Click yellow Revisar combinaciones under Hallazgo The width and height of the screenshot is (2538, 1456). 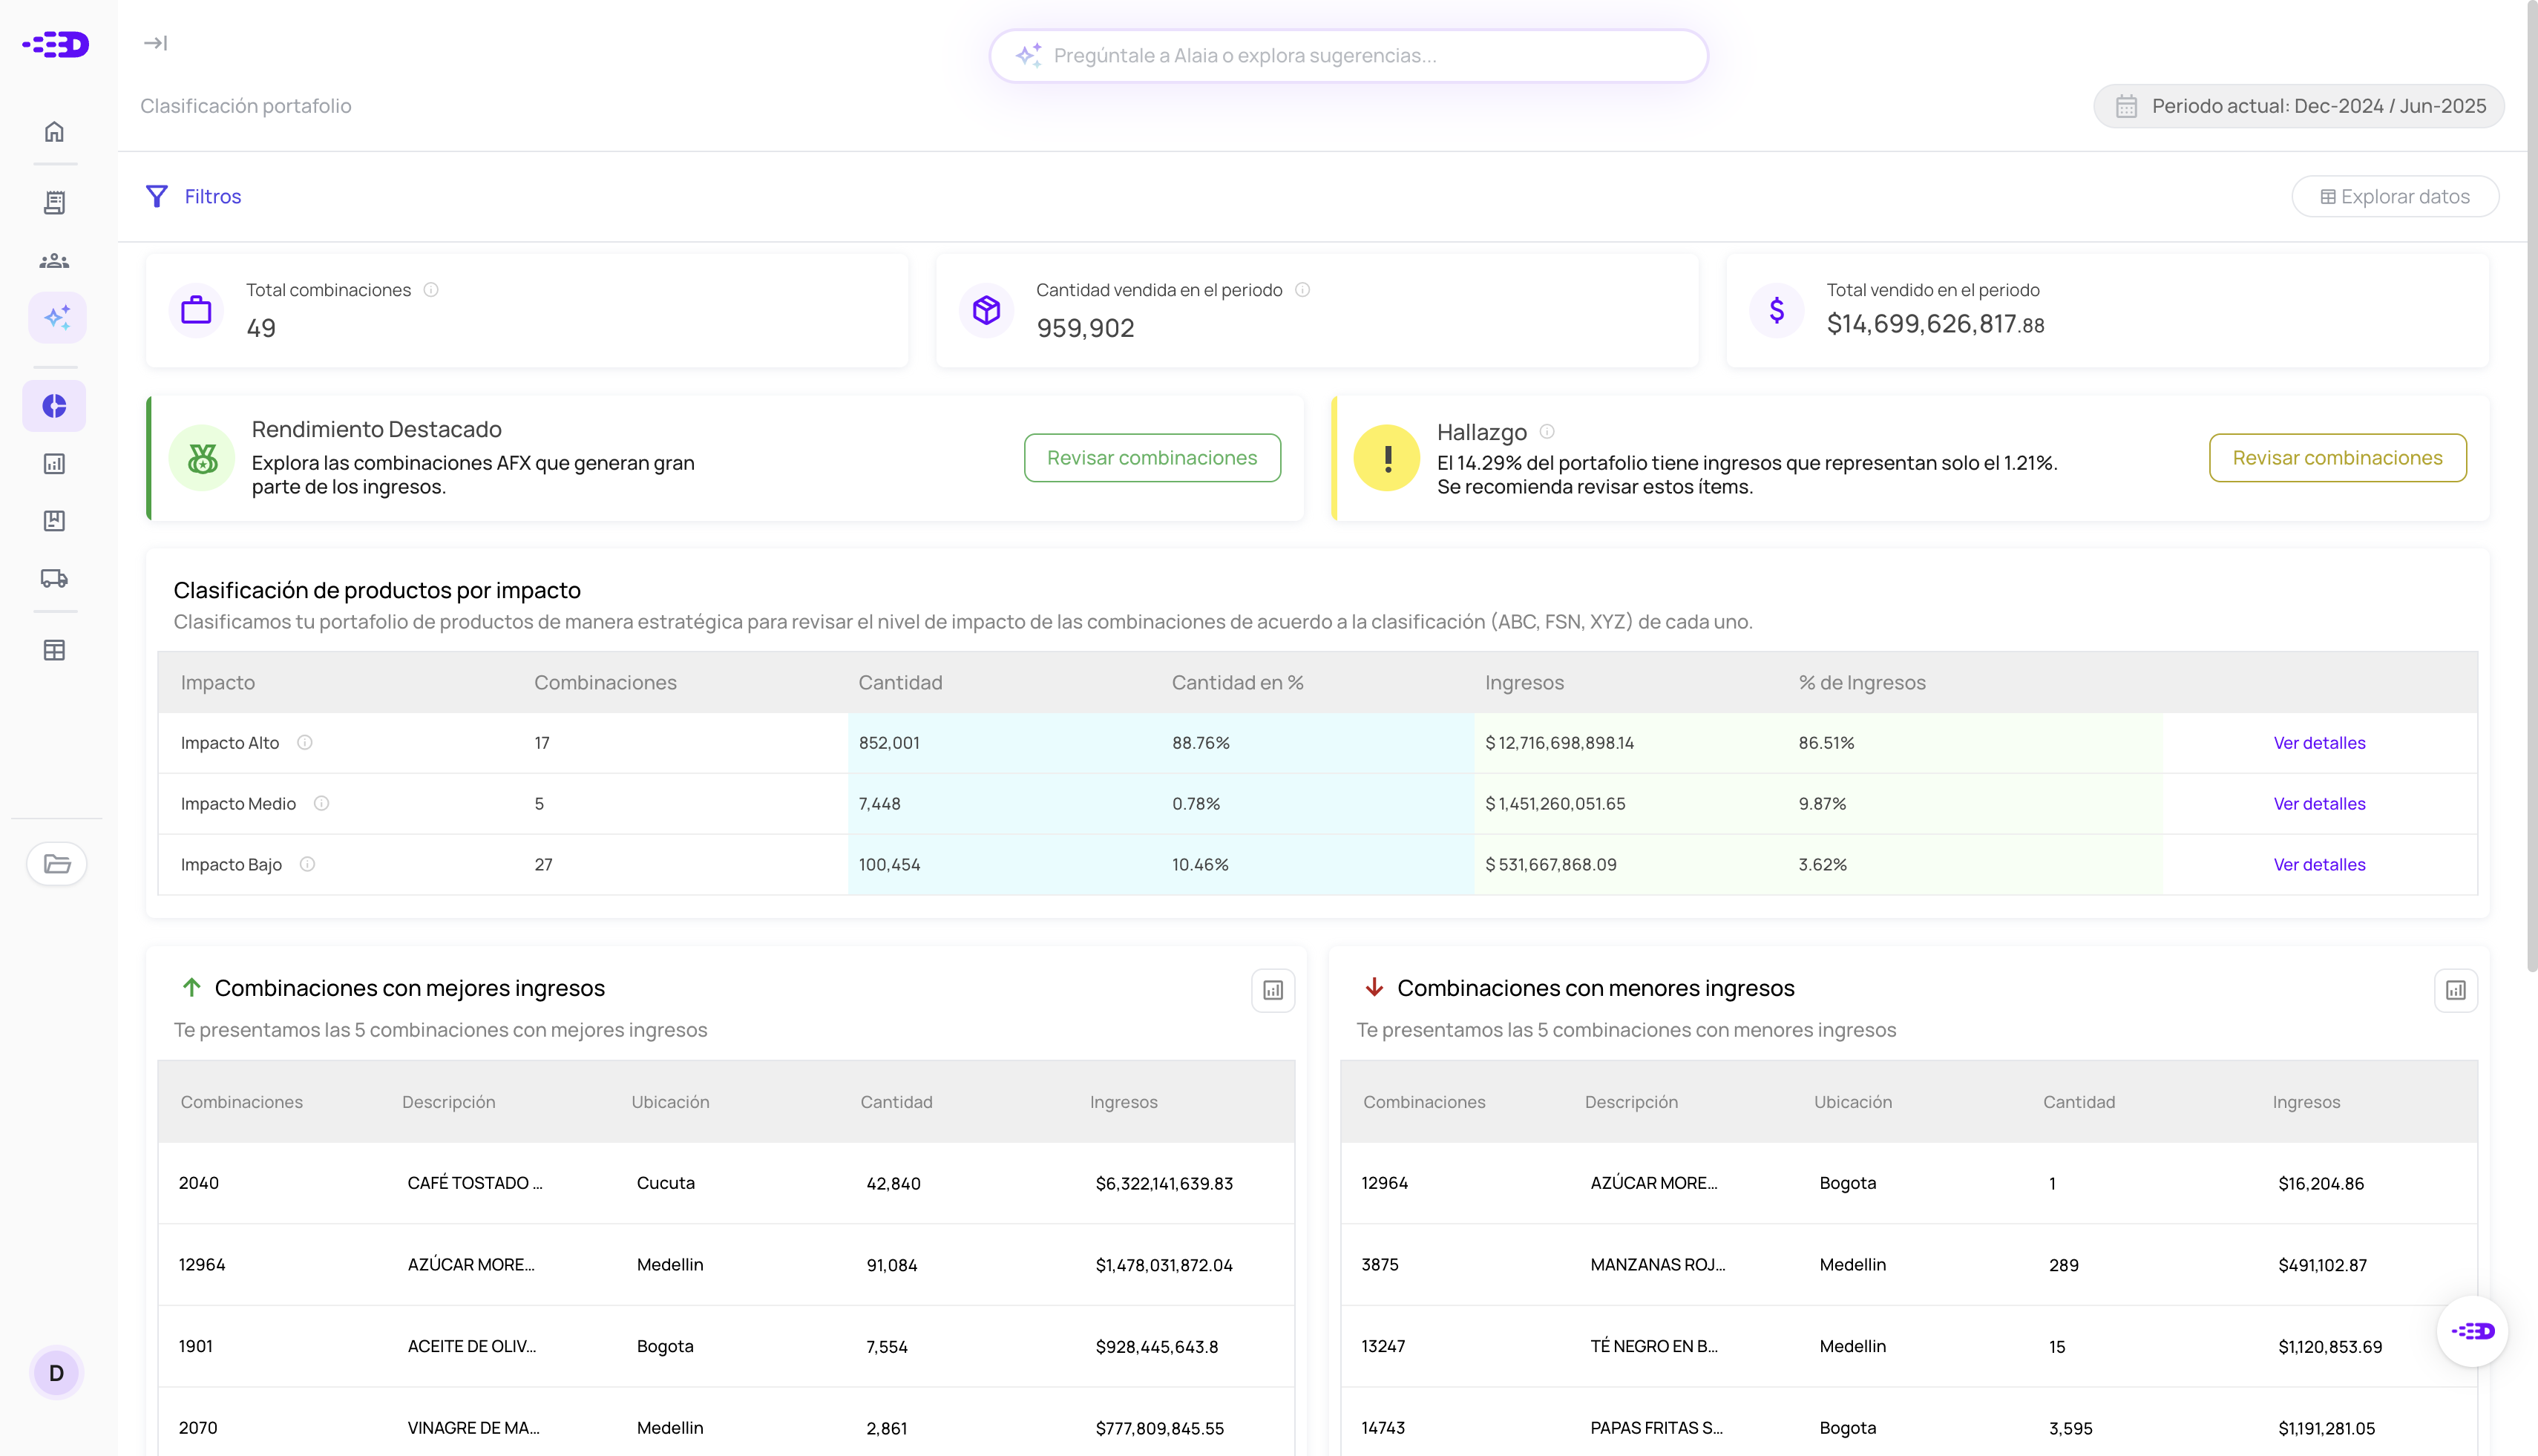coord(2338,457)
